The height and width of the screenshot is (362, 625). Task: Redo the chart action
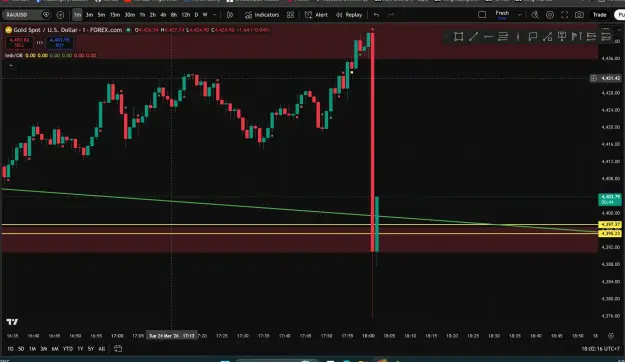(391, 15)
